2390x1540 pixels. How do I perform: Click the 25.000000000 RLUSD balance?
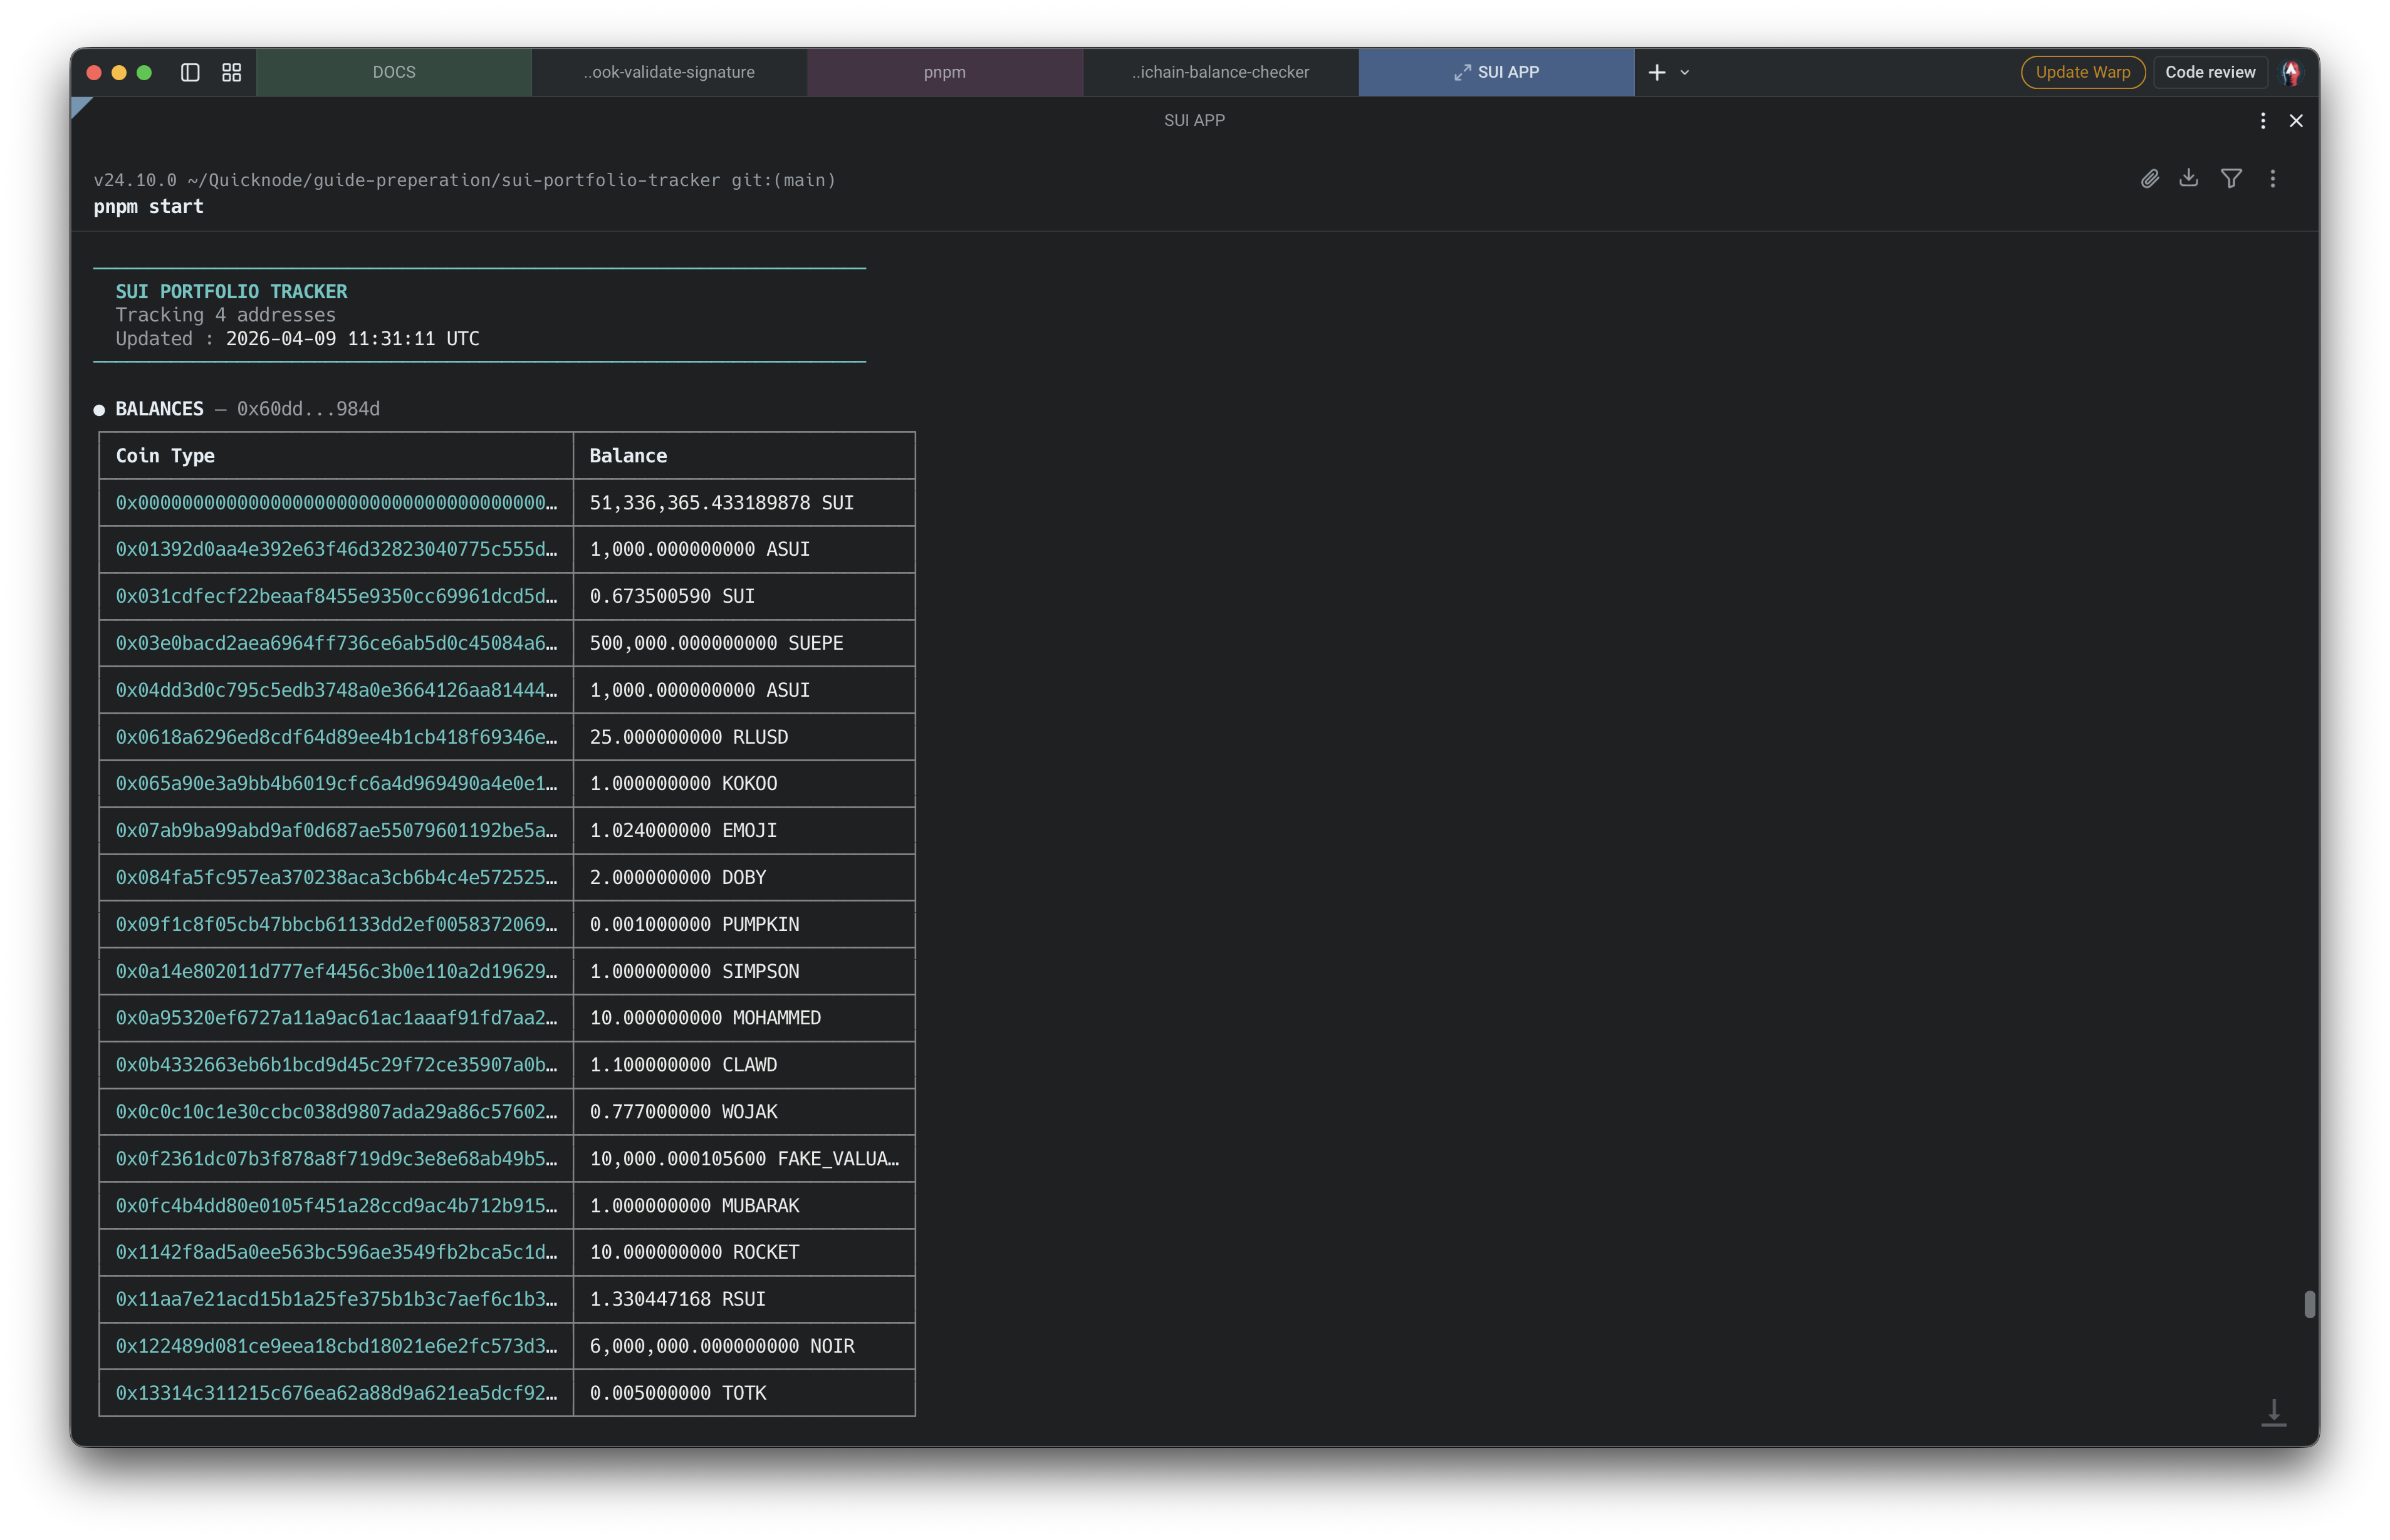point(688,737)
